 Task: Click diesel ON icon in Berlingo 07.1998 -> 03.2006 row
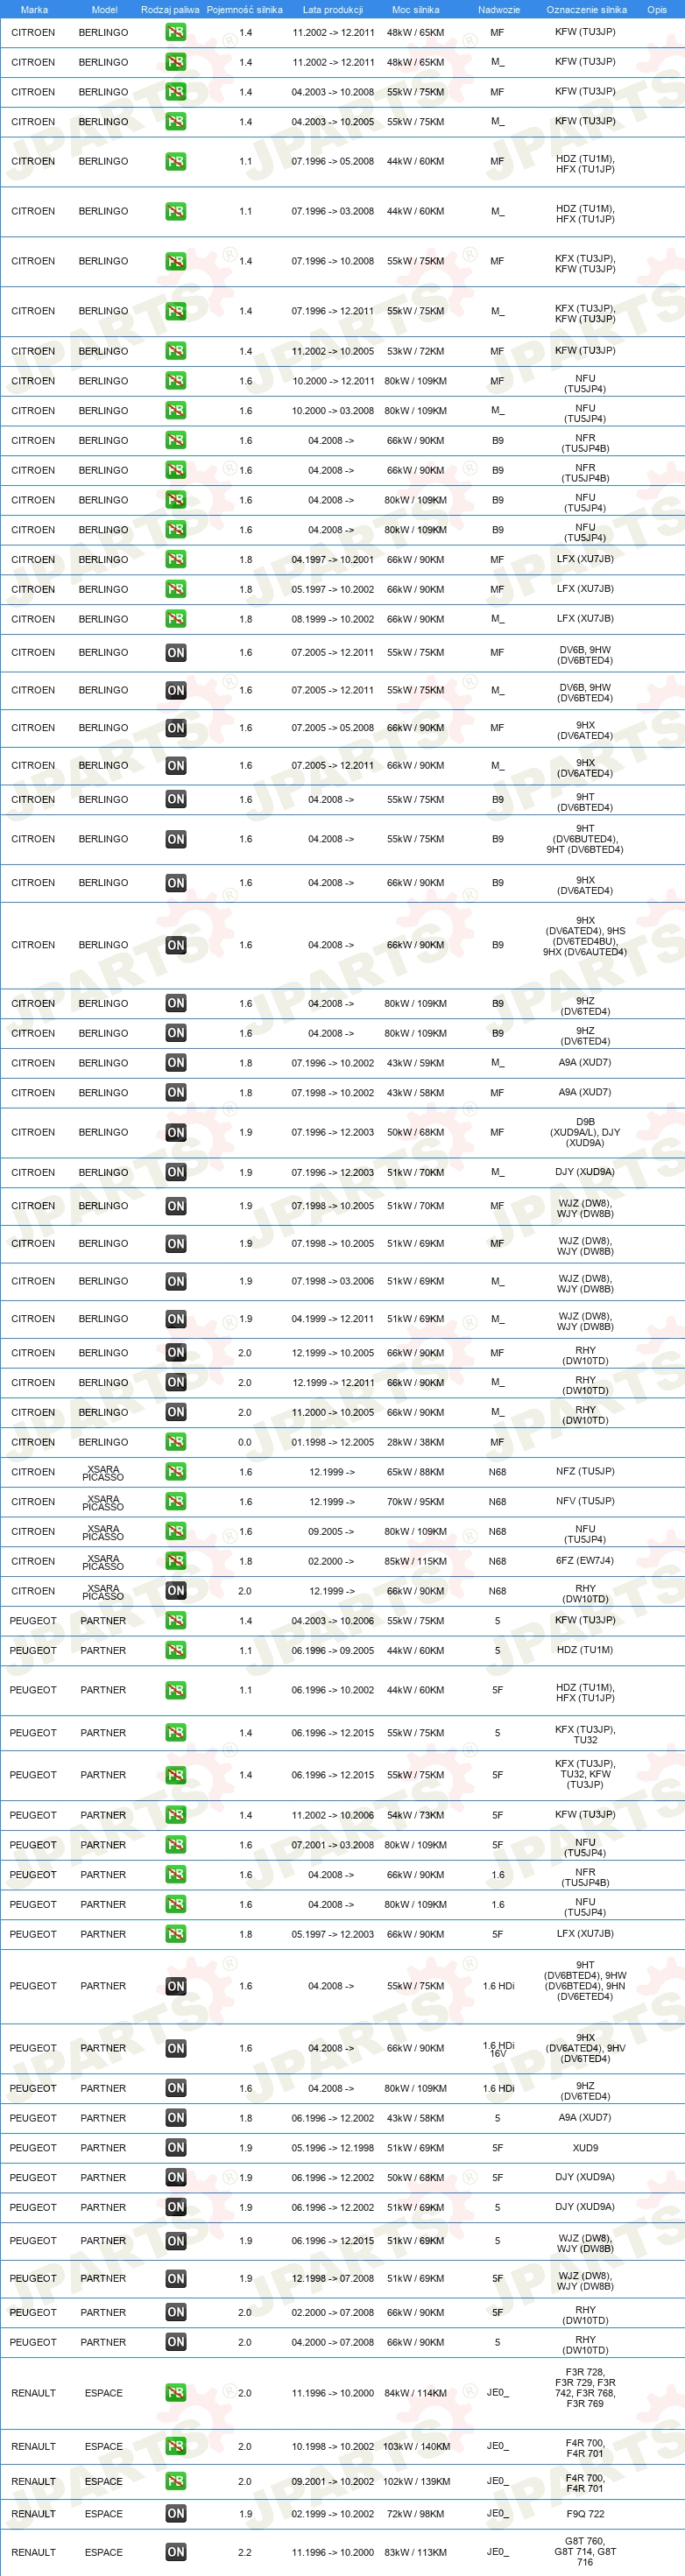pos(176,1281)
